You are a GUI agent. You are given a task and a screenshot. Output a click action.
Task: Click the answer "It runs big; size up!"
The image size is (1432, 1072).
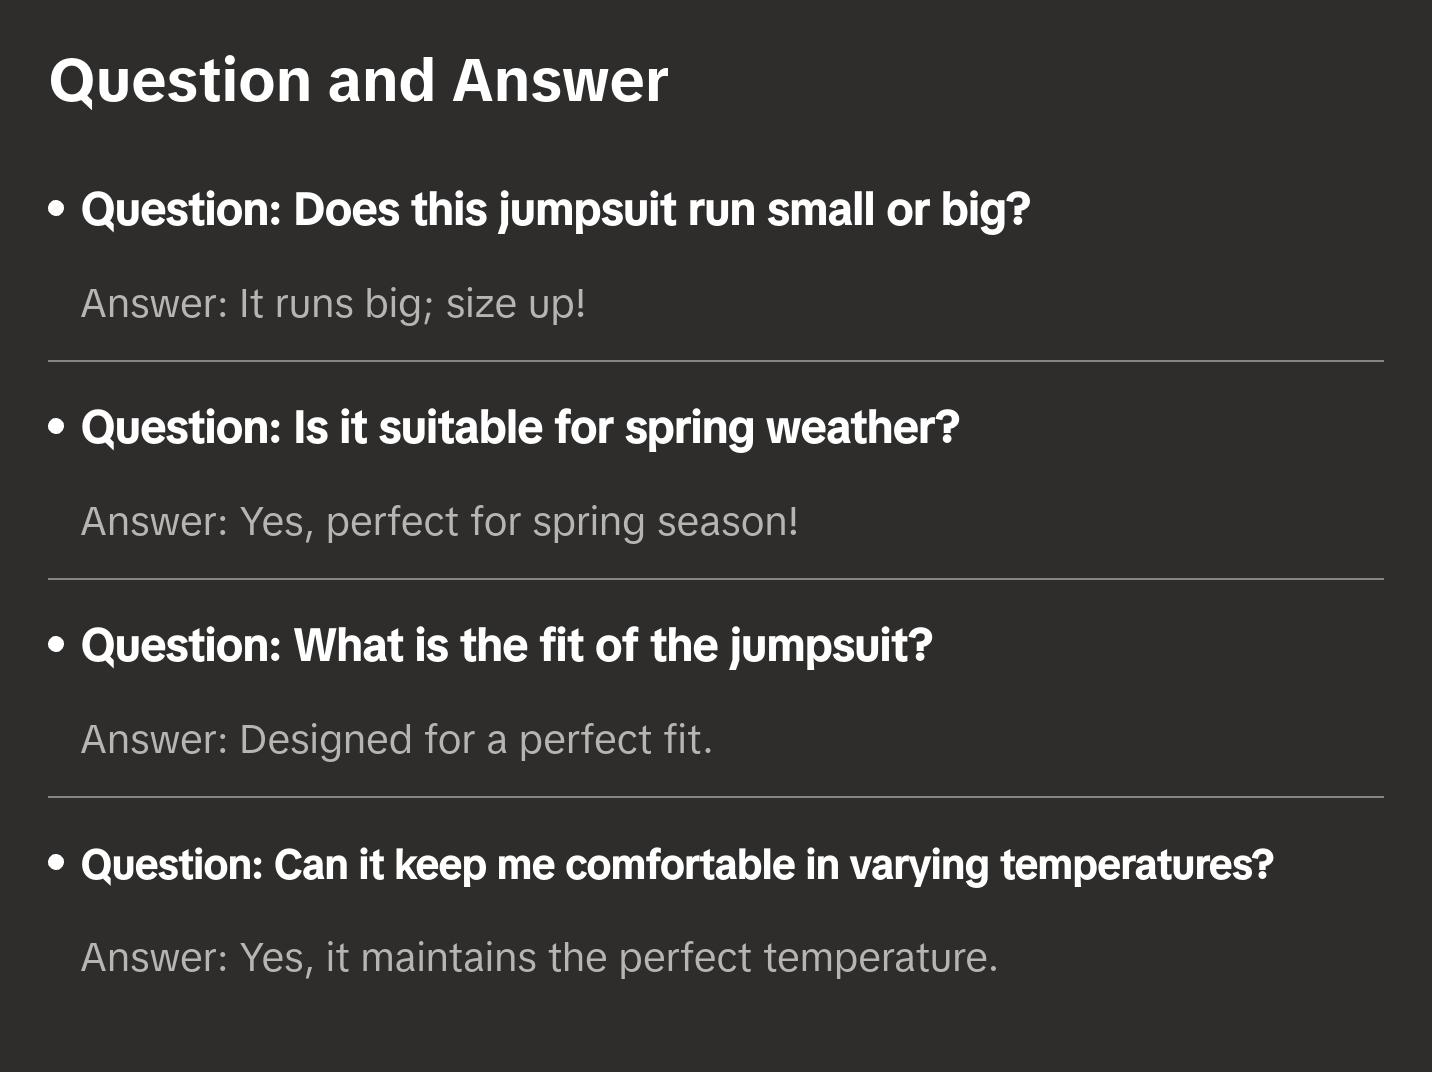333,303
